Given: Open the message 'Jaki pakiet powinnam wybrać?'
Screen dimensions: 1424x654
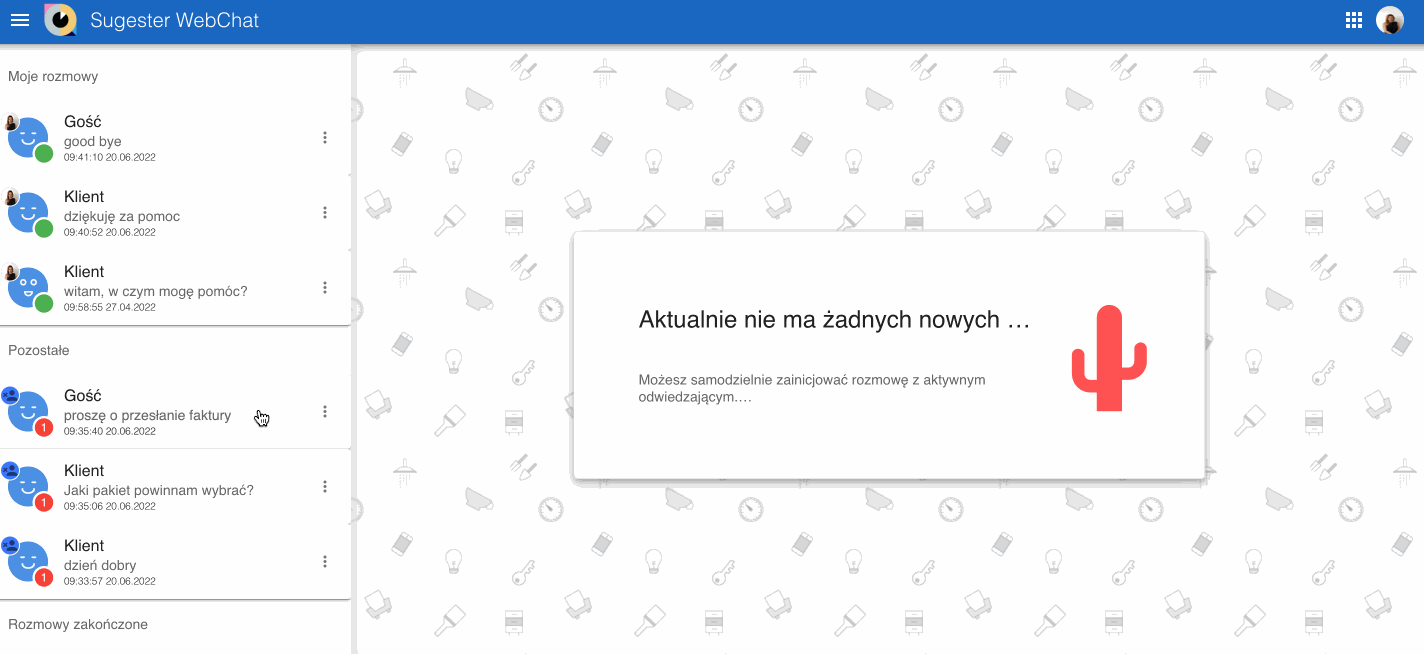Looking at the screenshot, I should (159, 491).
